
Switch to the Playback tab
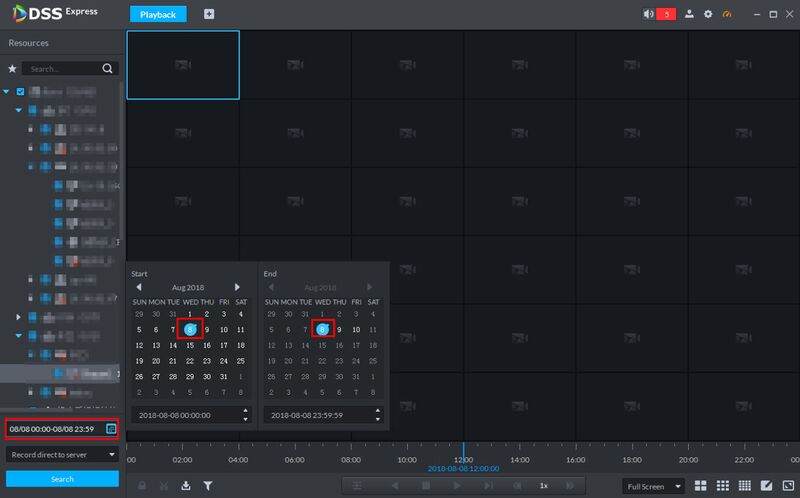click(x=158, y=14)
